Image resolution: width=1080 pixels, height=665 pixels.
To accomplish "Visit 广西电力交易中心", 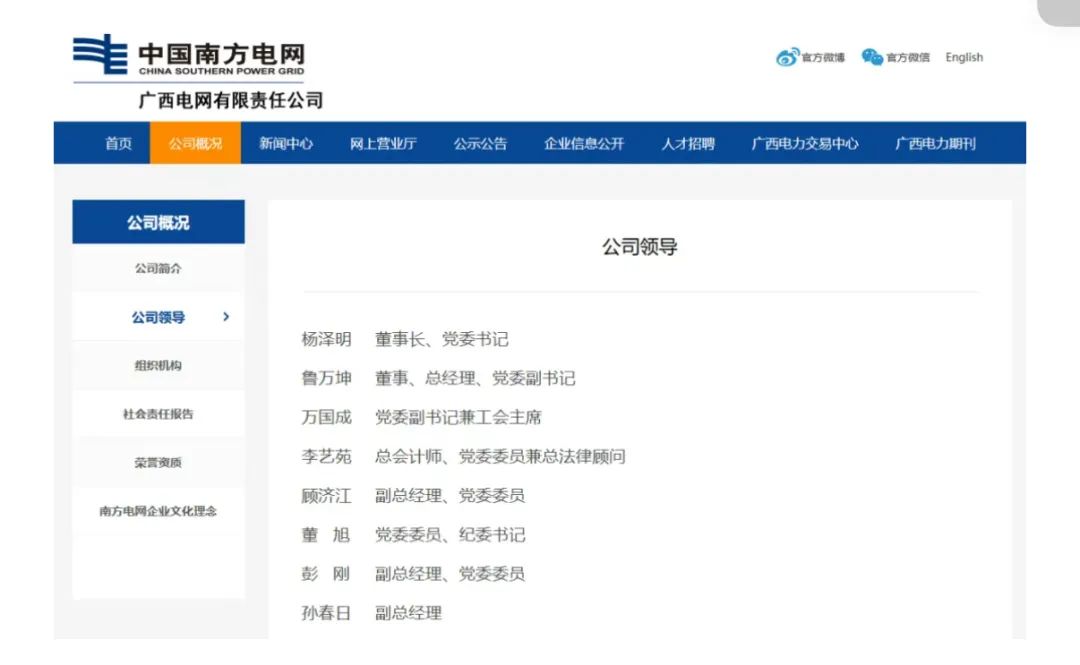I will click(x=805, y=143).
